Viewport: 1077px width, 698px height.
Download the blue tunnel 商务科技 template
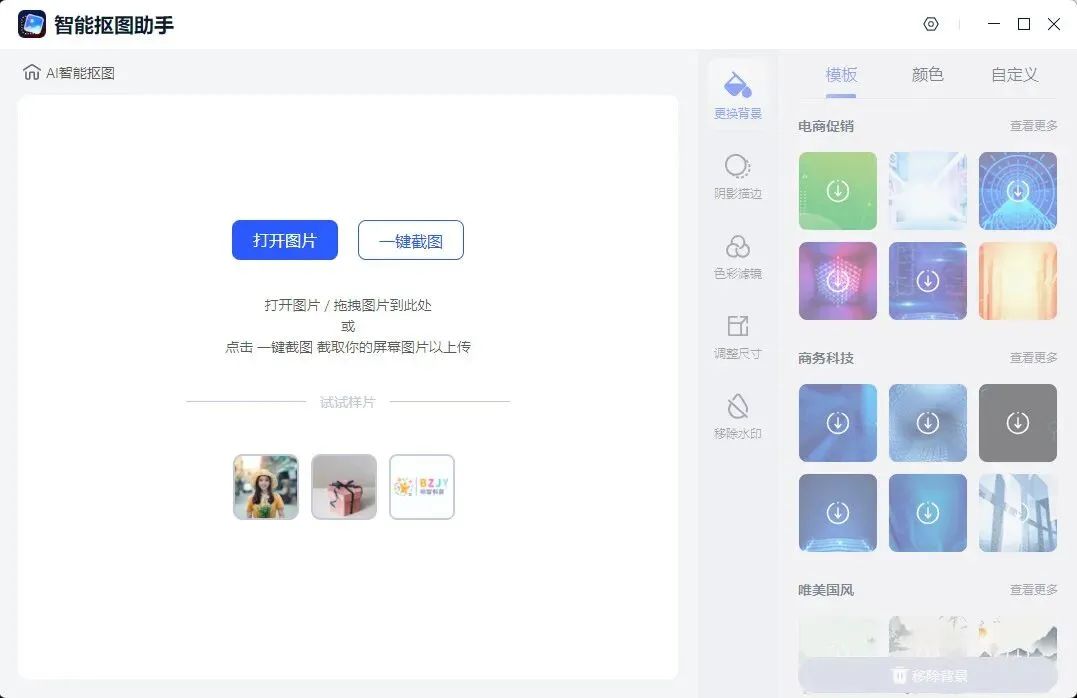928,423
